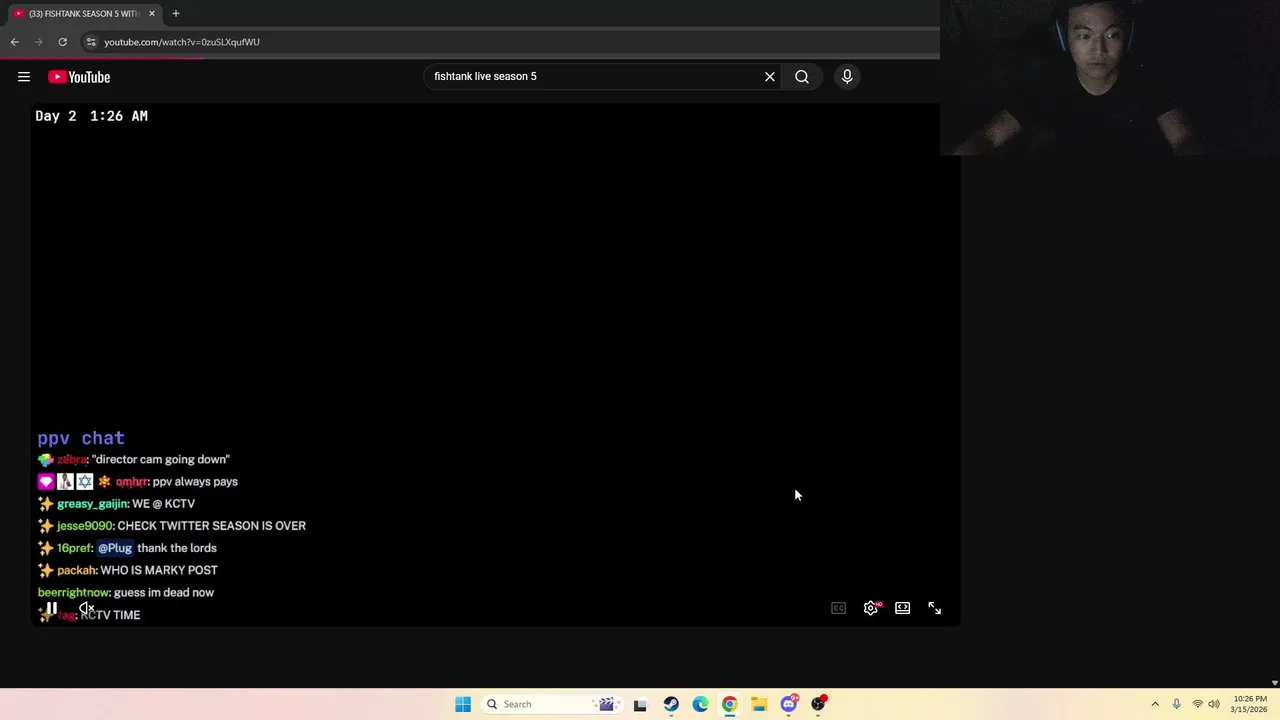Screen dimensions: 1280x720
Task: Open the Windows Start menu
Action: [x=463, y=704]
